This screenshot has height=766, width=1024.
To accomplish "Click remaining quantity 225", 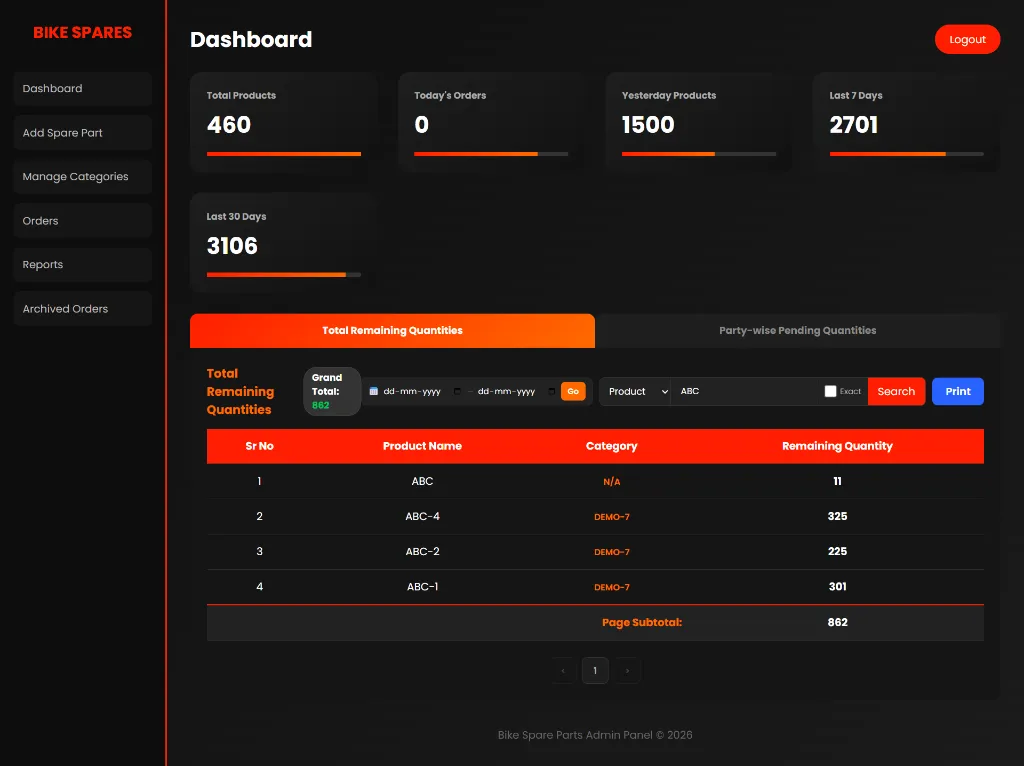I will pos(837,552).
